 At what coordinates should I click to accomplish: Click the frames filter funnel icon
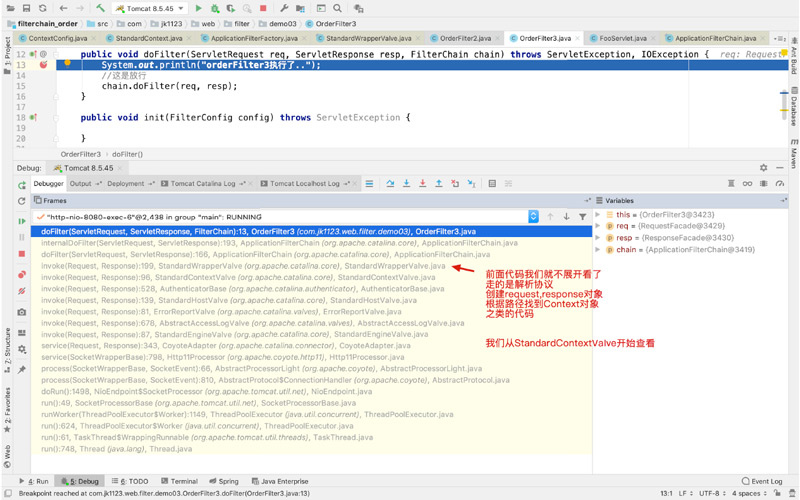(583, 217)
